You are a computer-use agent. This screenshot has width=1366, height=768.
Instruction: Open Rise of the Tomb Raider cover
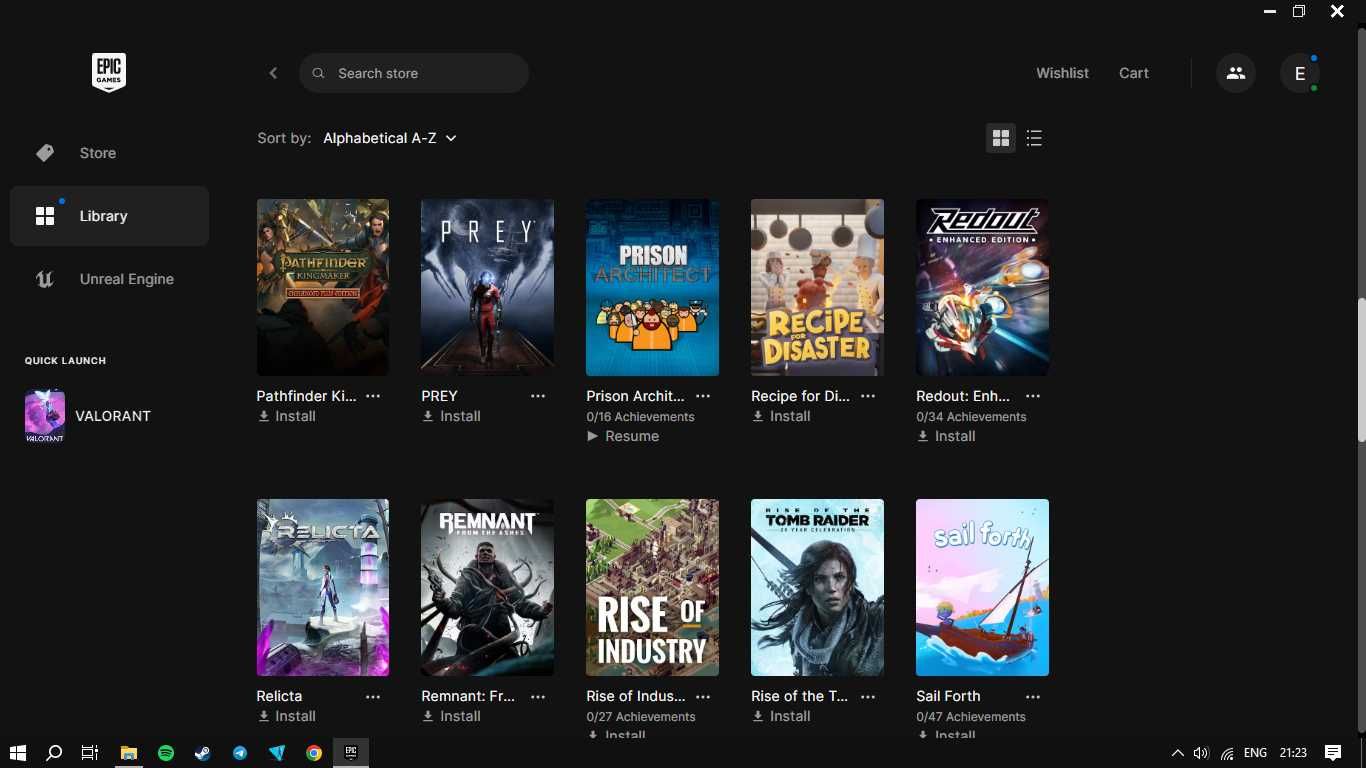(x=817, y=587)
